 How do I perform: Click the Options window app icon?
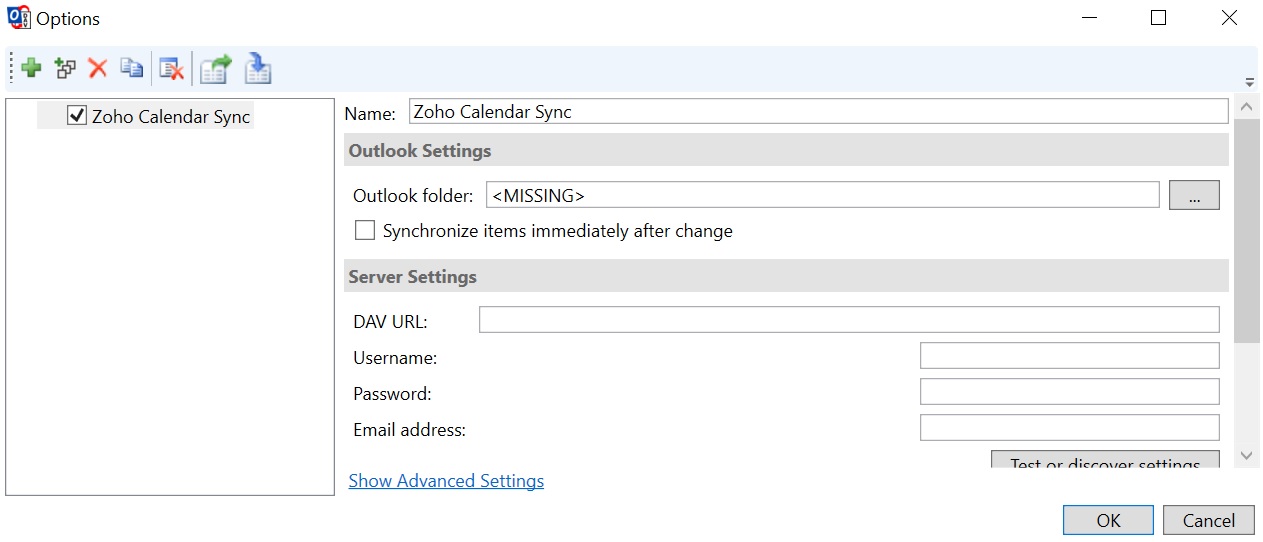point(17,18)
